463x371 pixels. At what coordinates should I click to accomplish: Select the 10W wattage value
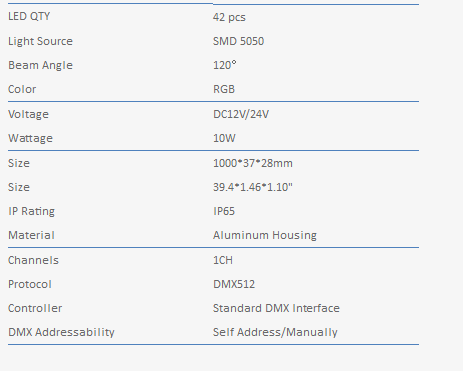[x=224, y=138]
